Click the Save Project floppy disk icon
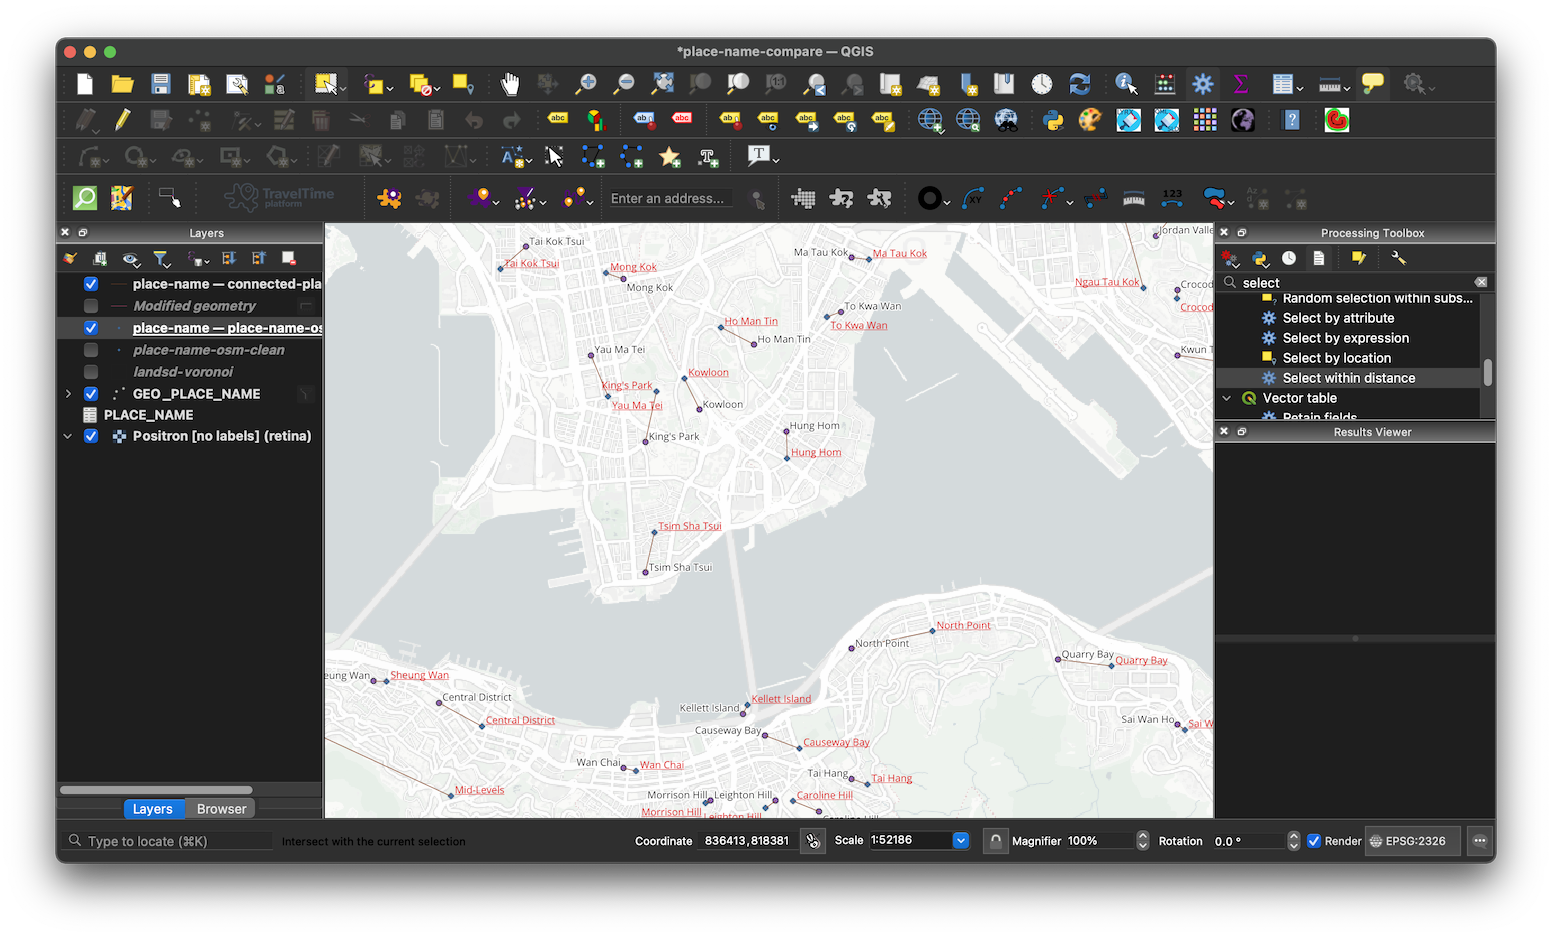 161,84
